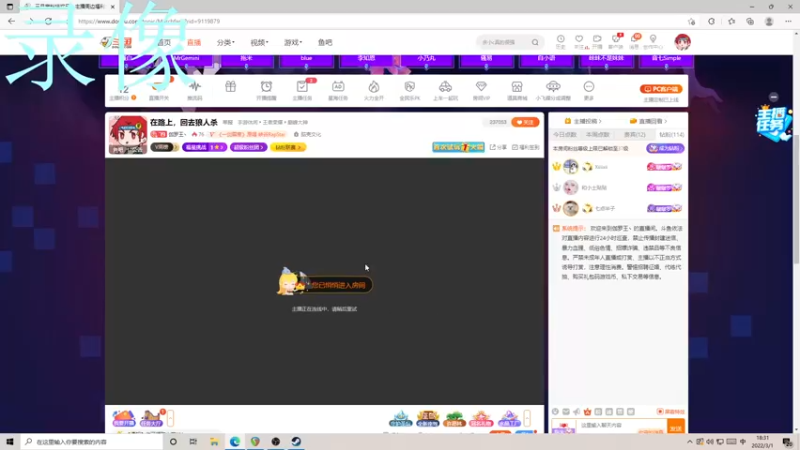Open the purple fan badge pill with stars
This screenshot has height=450, width=800.
pyautogui.click(x=204, y=147)
